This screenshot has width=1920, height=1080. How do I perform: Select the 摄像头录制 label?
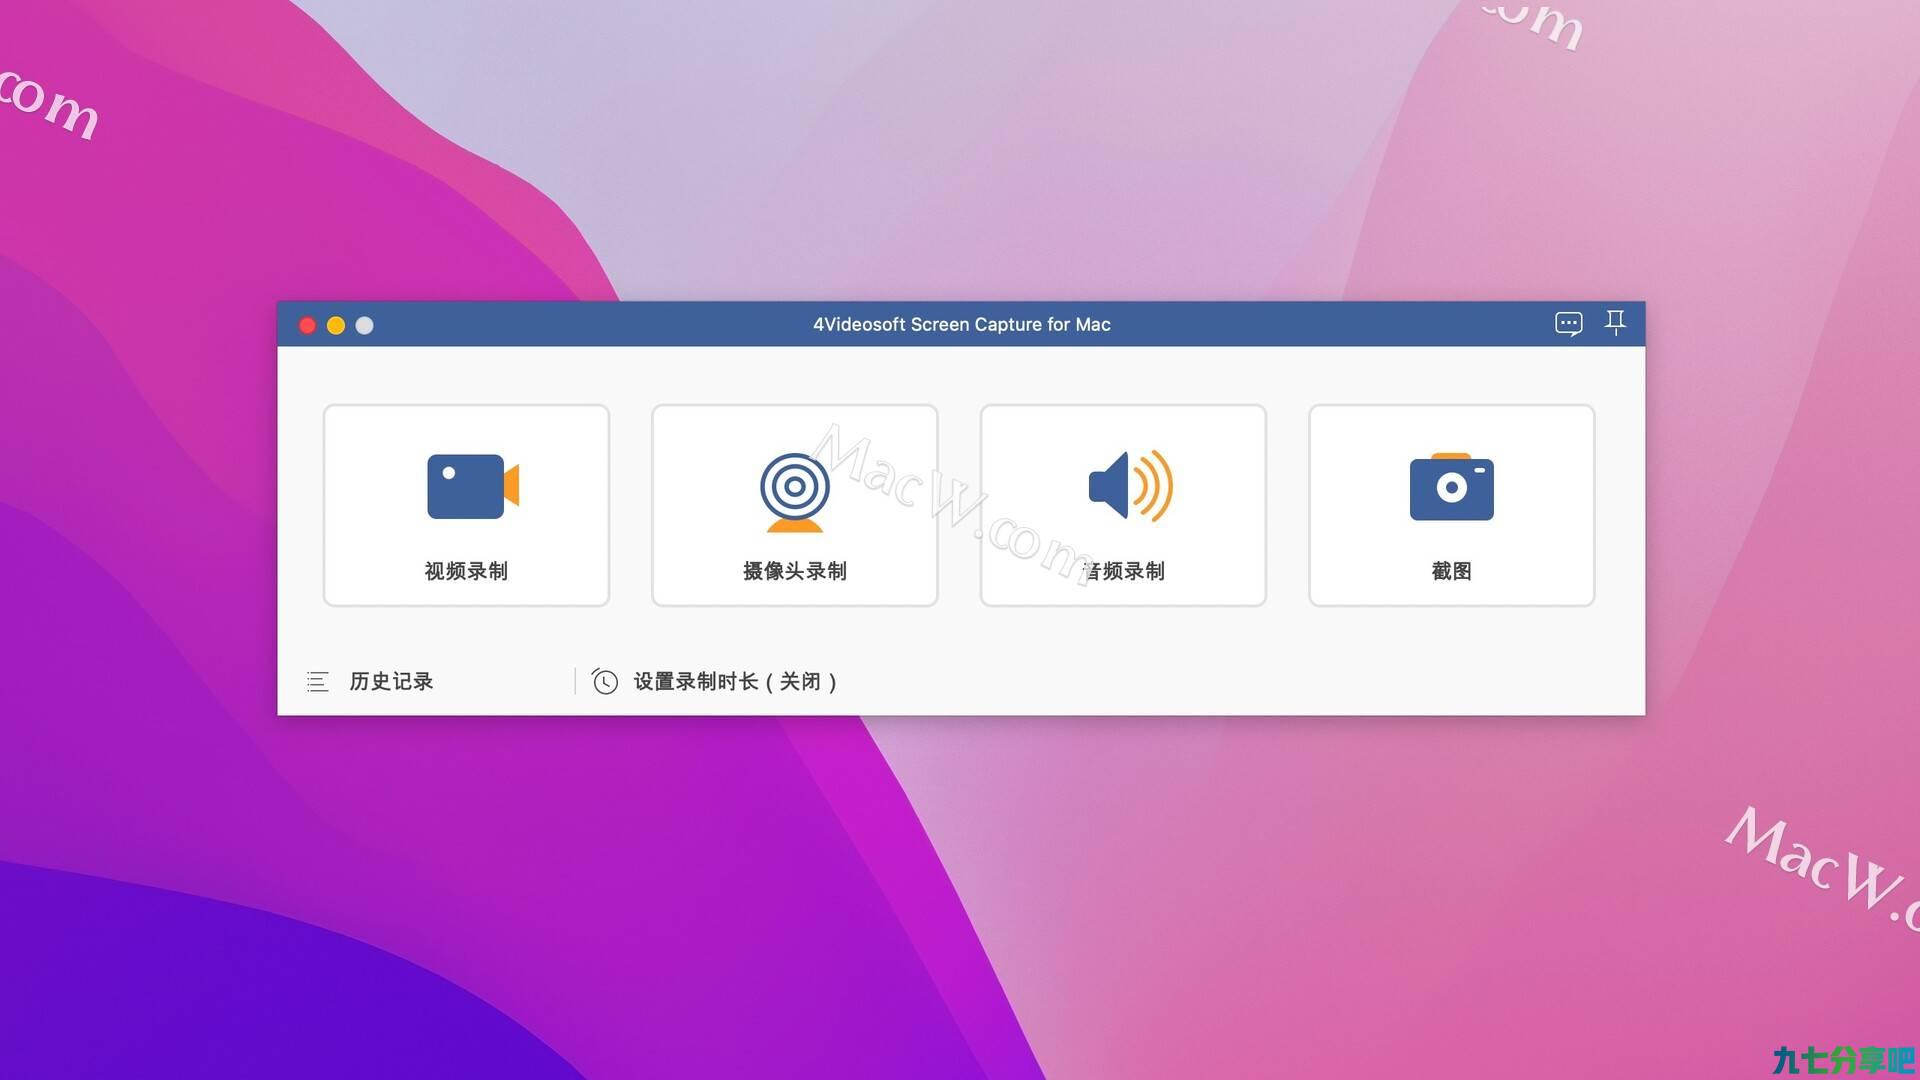795,571
